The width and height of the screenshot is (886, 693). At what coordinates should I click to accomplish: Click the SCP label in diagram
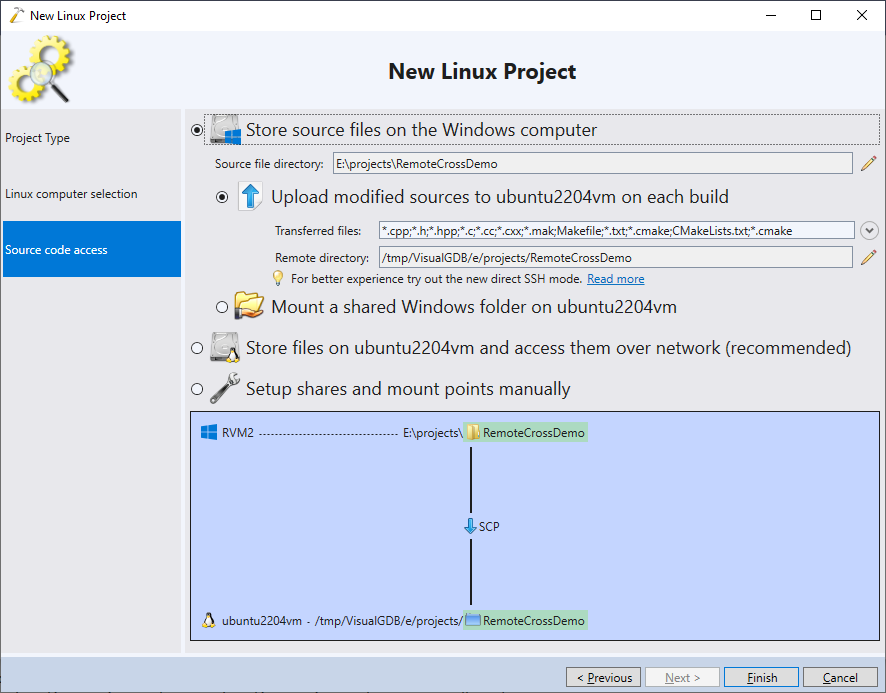489,527
